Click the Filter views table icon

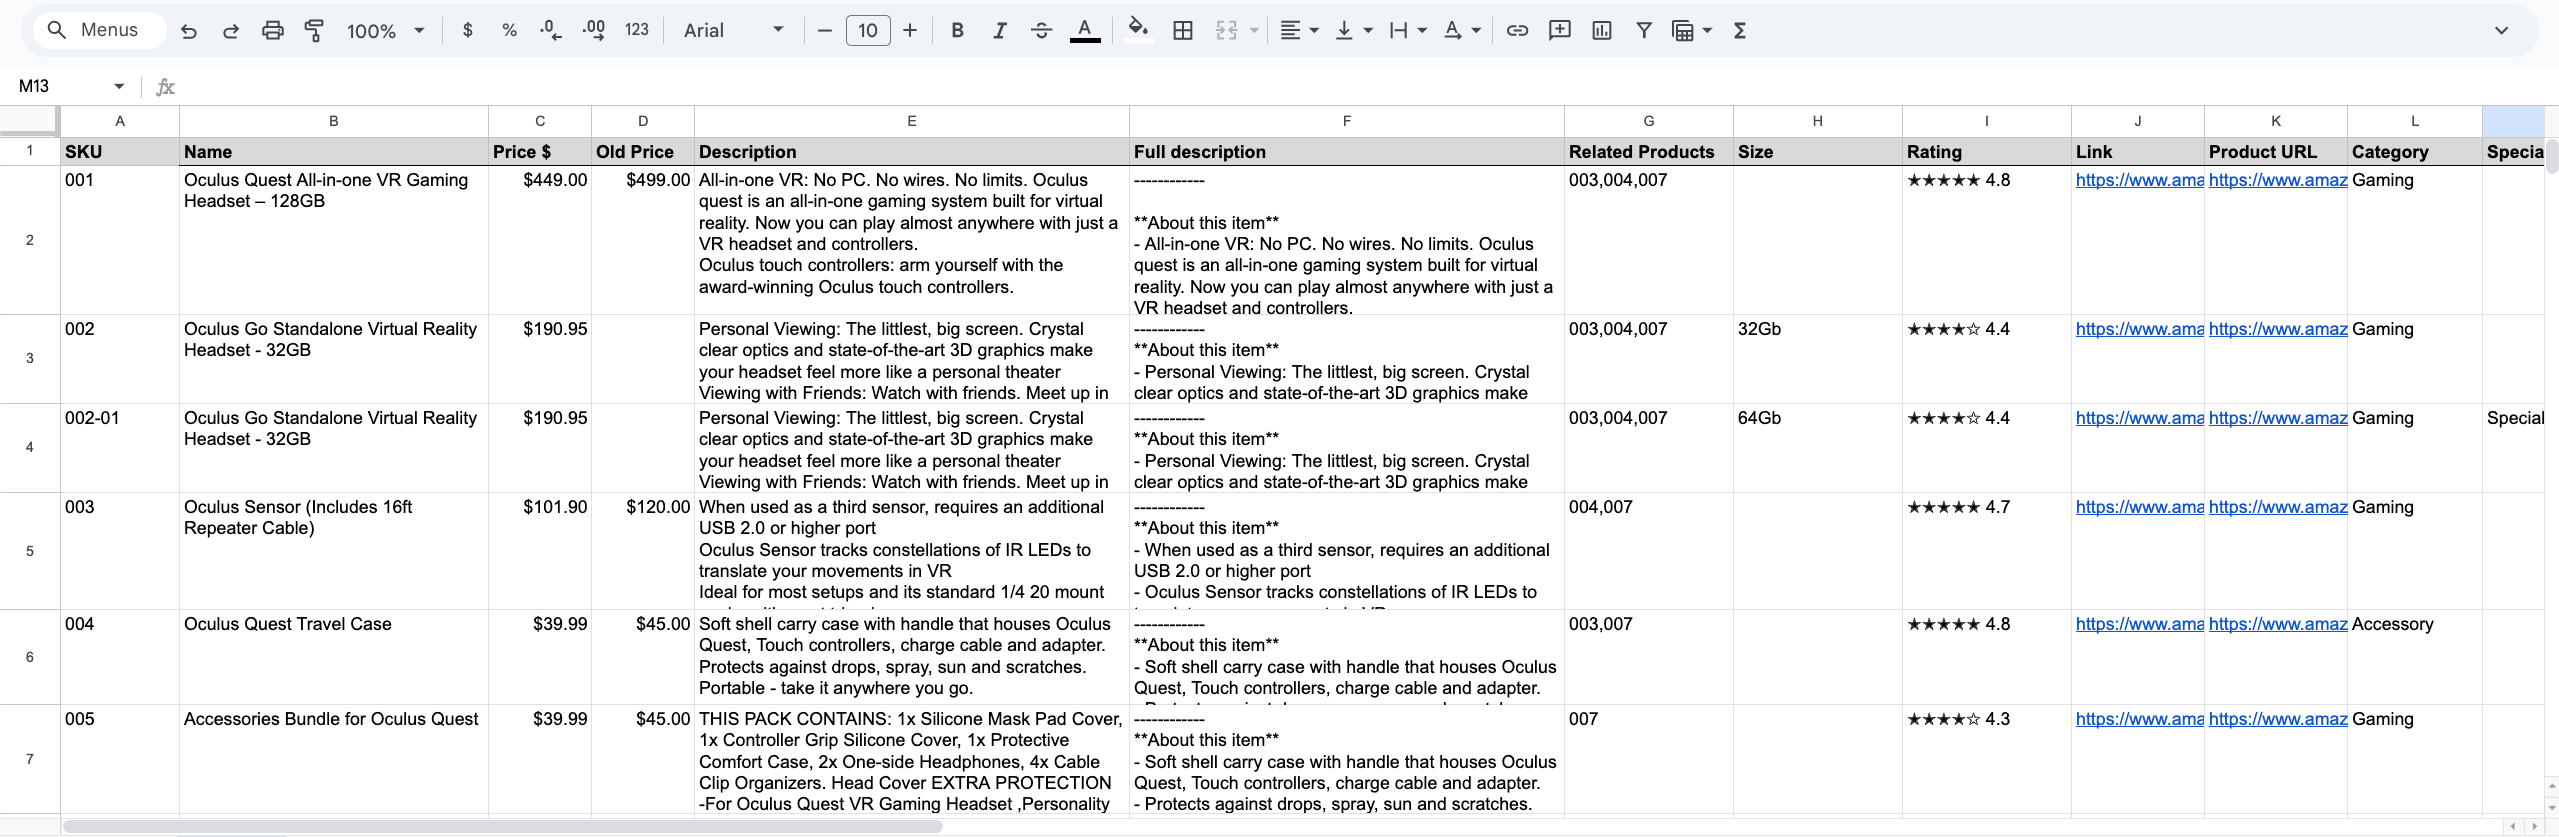1683,31
